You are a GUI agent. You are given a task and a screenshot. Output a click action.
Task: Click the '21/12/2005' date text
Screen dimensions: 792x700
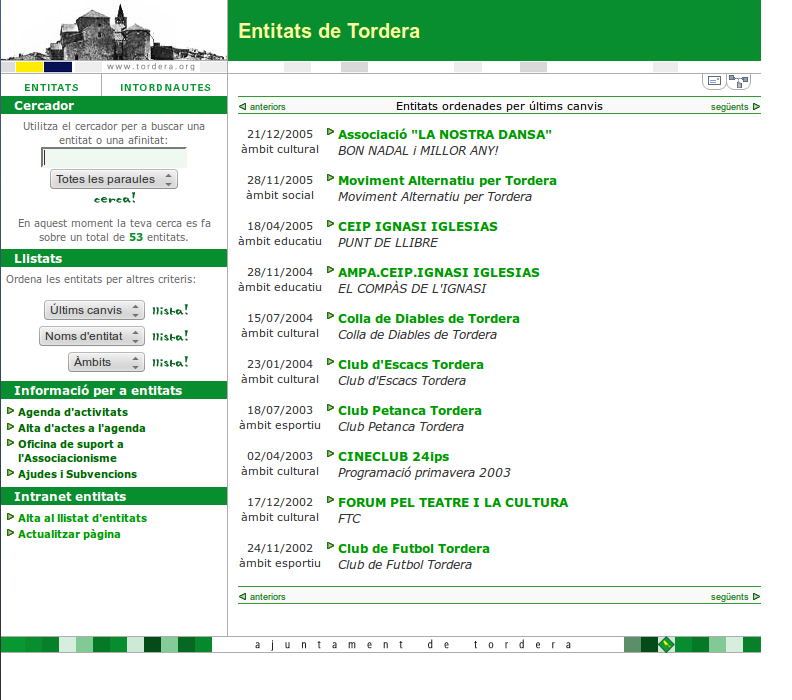(x=280, y=134)
